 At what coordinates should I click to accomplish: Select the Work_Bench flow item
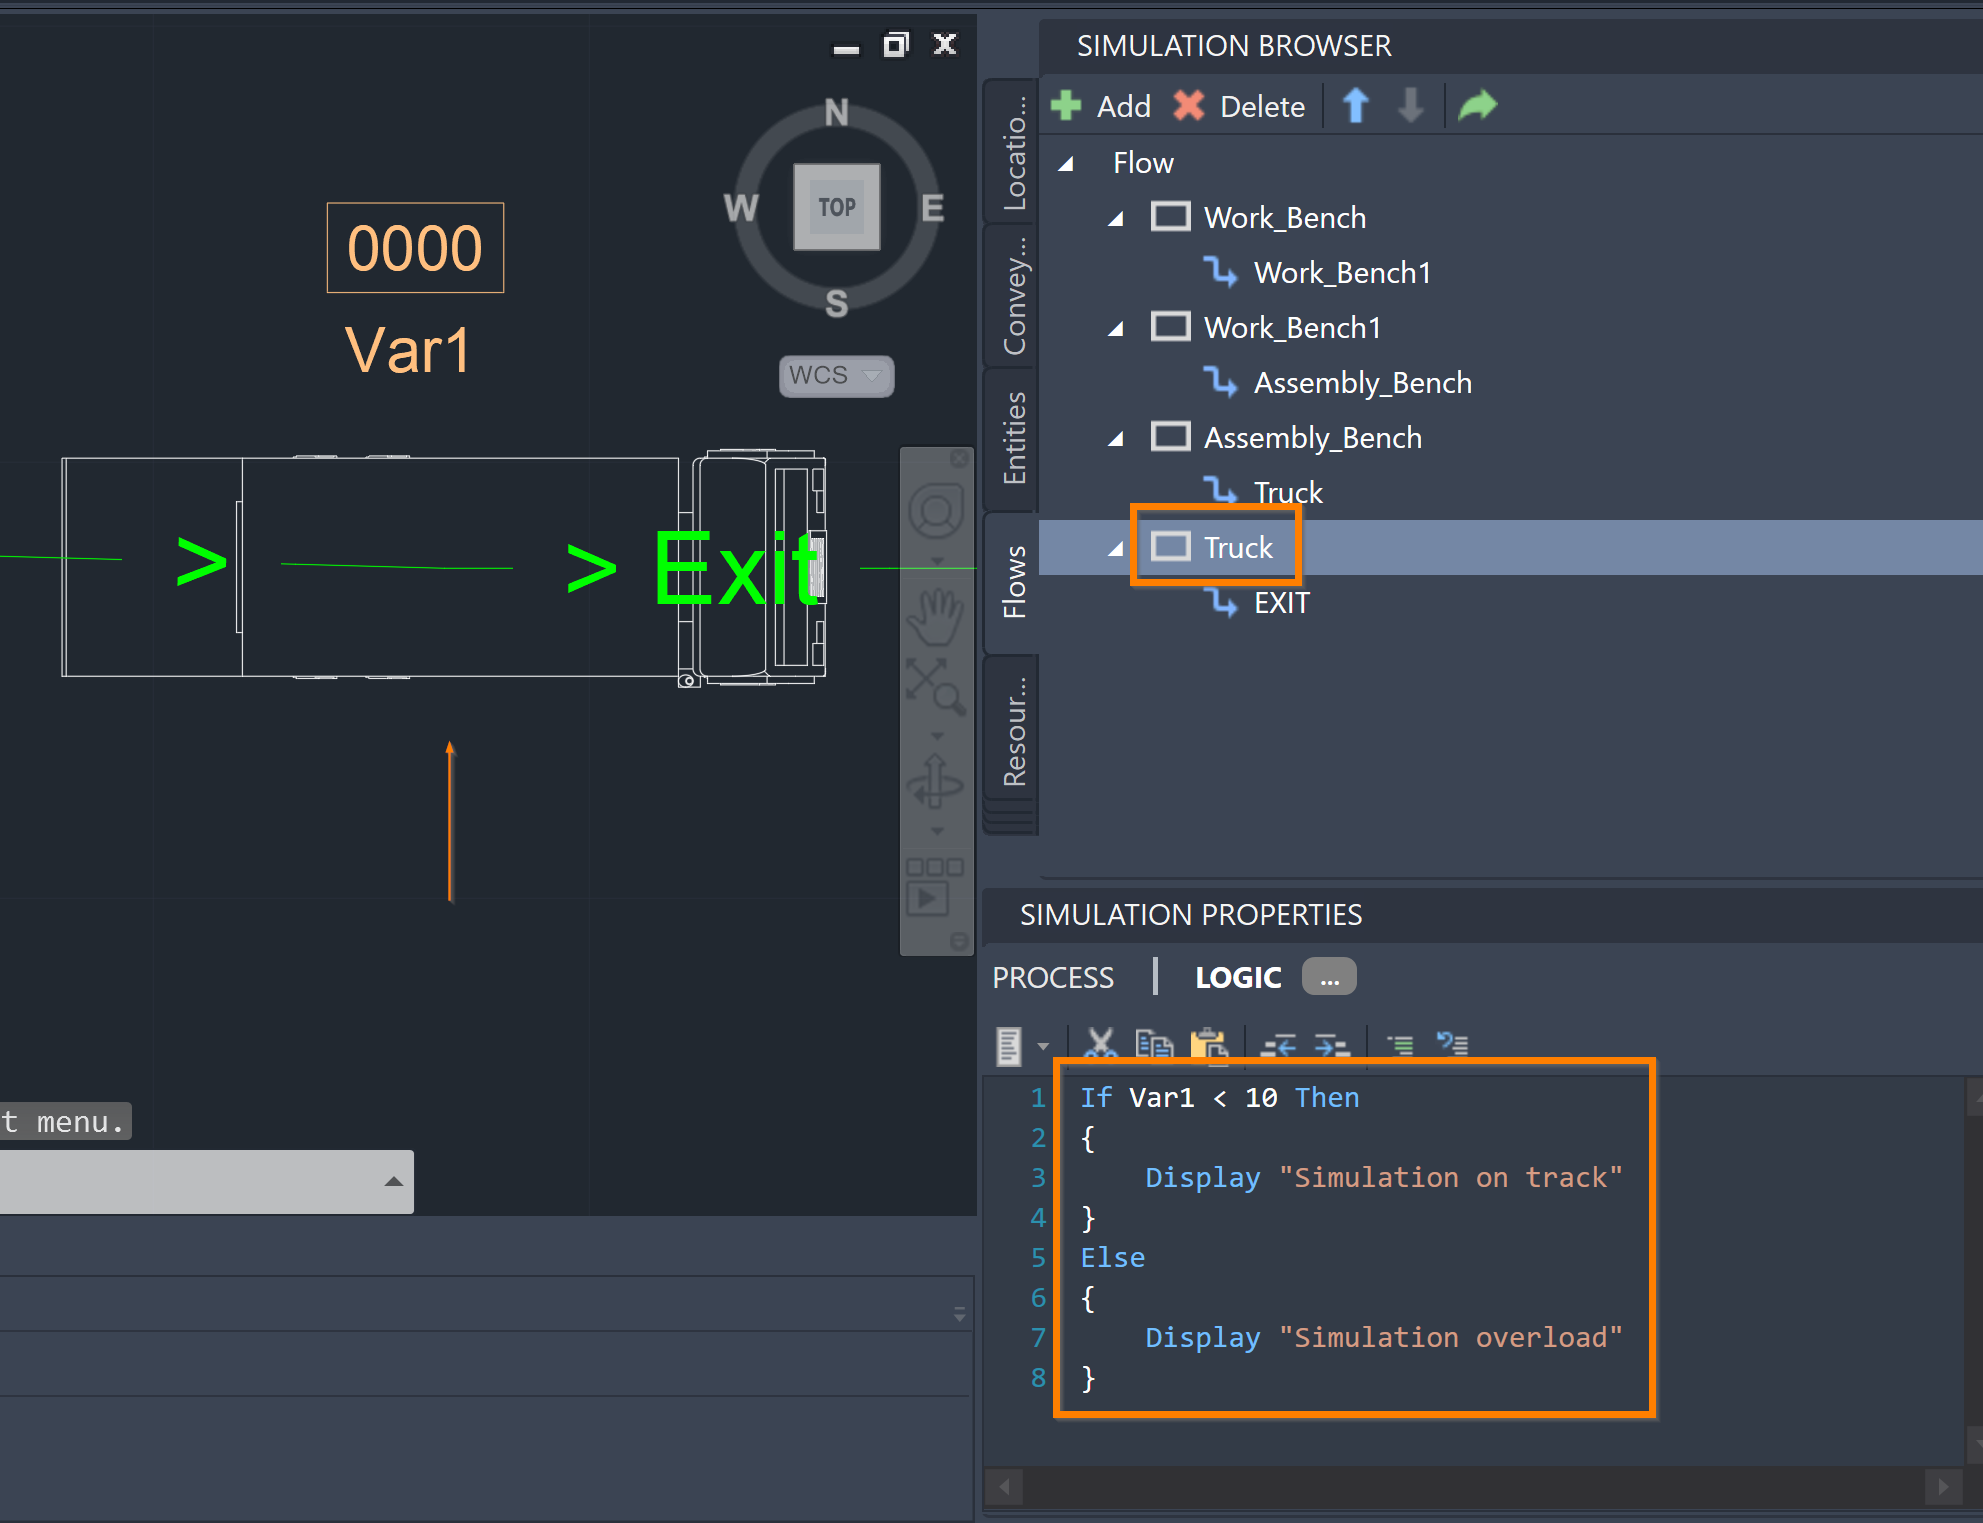tap(1284, 217)
